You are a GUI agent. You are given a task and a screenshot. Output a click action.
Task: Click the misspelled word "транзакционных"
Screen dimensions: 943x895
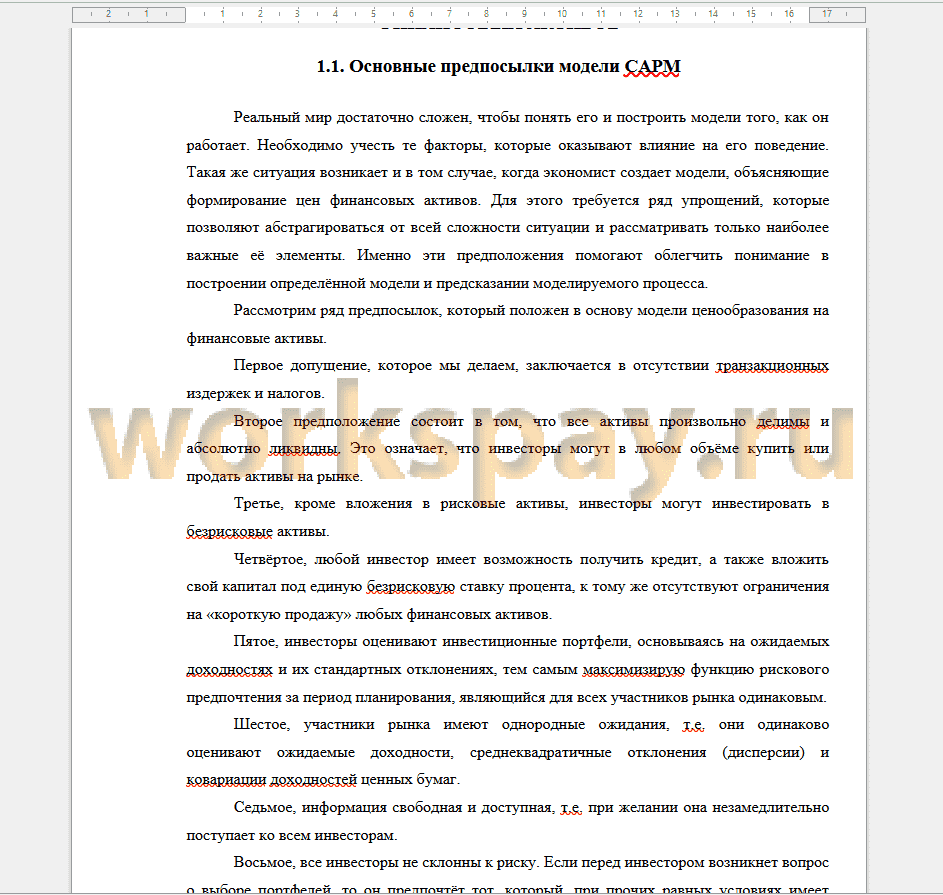772,366
